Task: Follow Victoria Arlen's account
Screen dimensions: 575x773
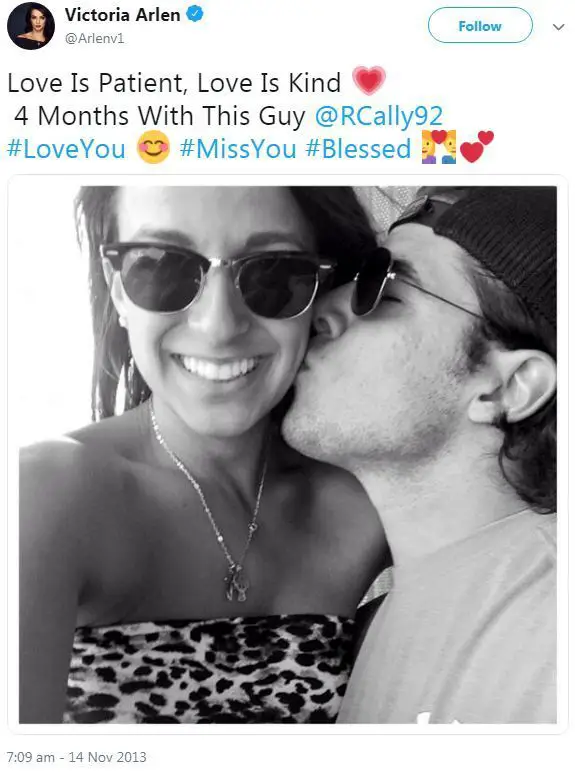Action: (x=480, y=26)
